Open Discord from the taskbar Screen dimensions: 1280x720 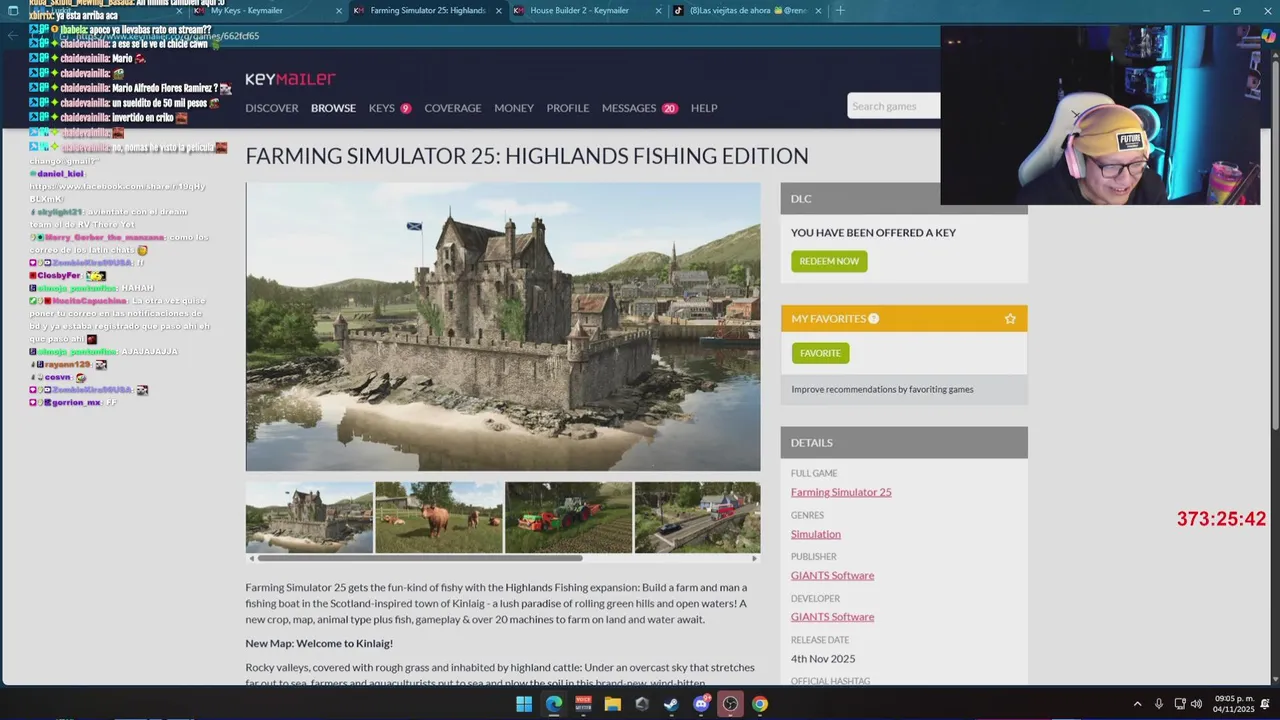[x=701, y=704]
